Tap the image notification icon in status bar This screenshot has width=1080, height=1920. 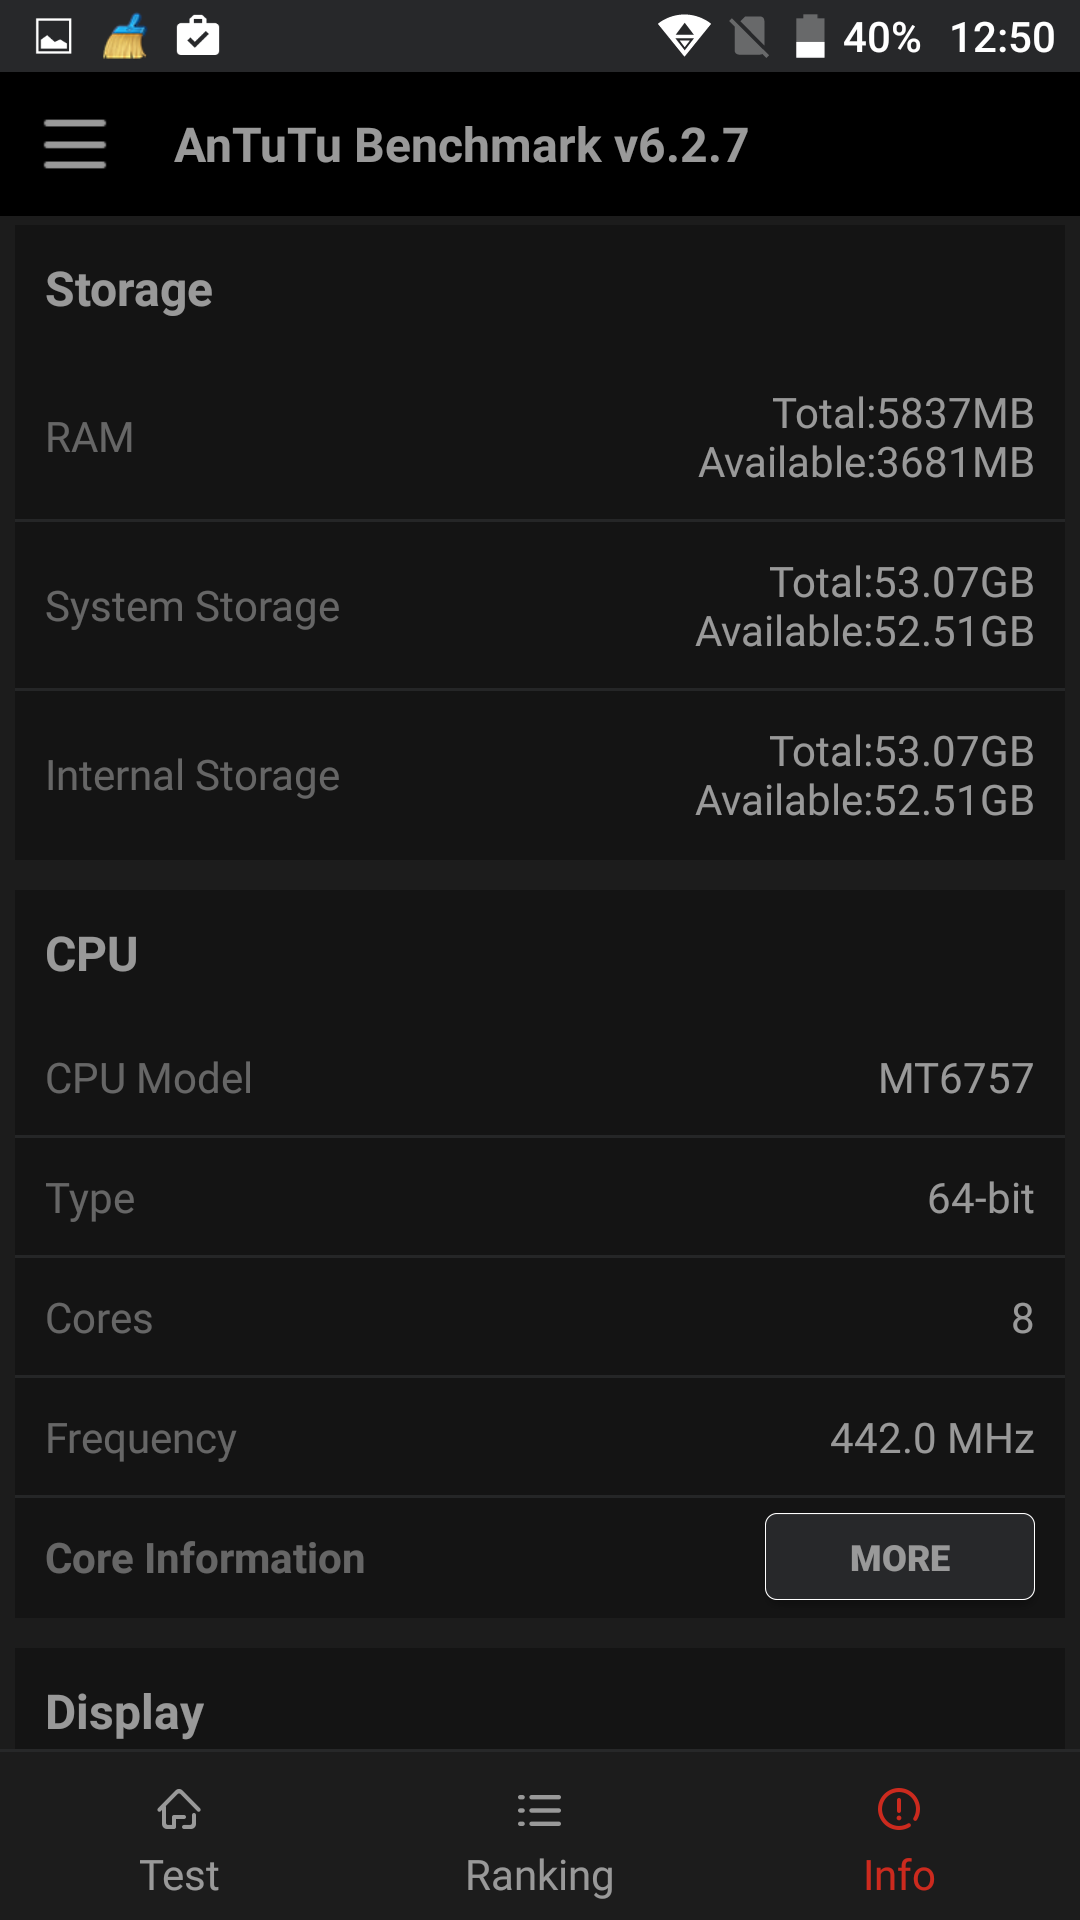pyautogui.click(x=54, y=37)
